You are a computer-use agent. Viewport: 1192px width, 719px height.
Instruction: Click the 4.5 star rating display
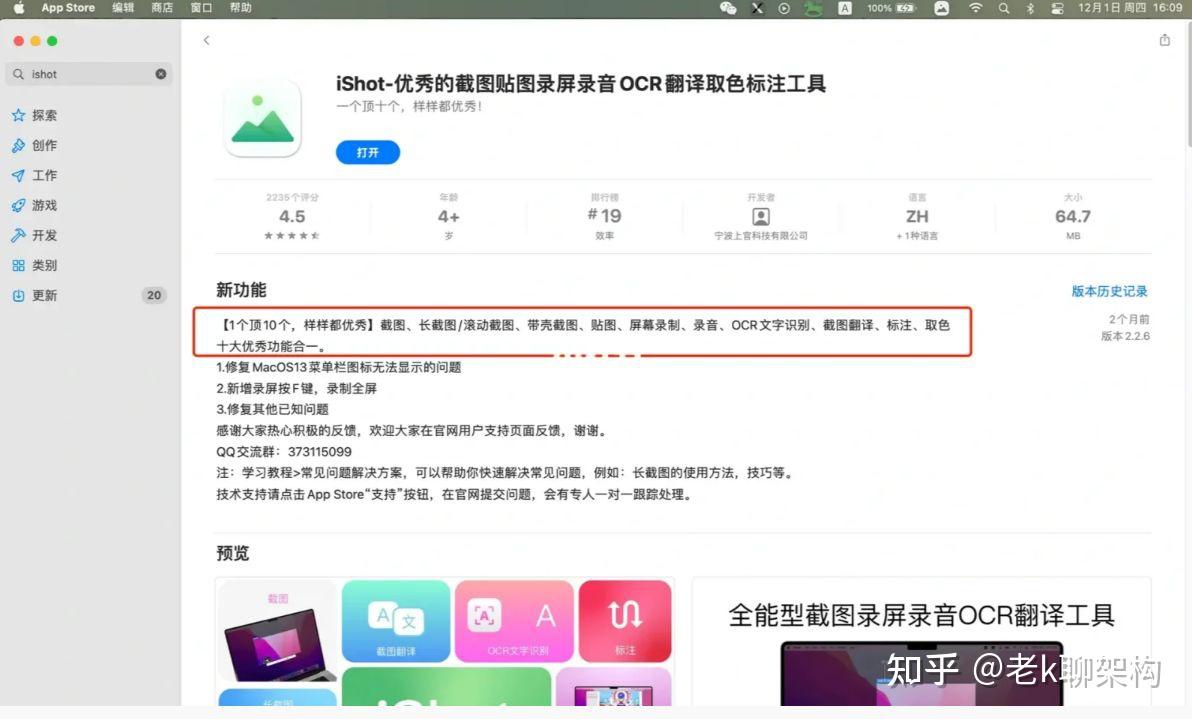pyautogui.click(x=291, y=216)
